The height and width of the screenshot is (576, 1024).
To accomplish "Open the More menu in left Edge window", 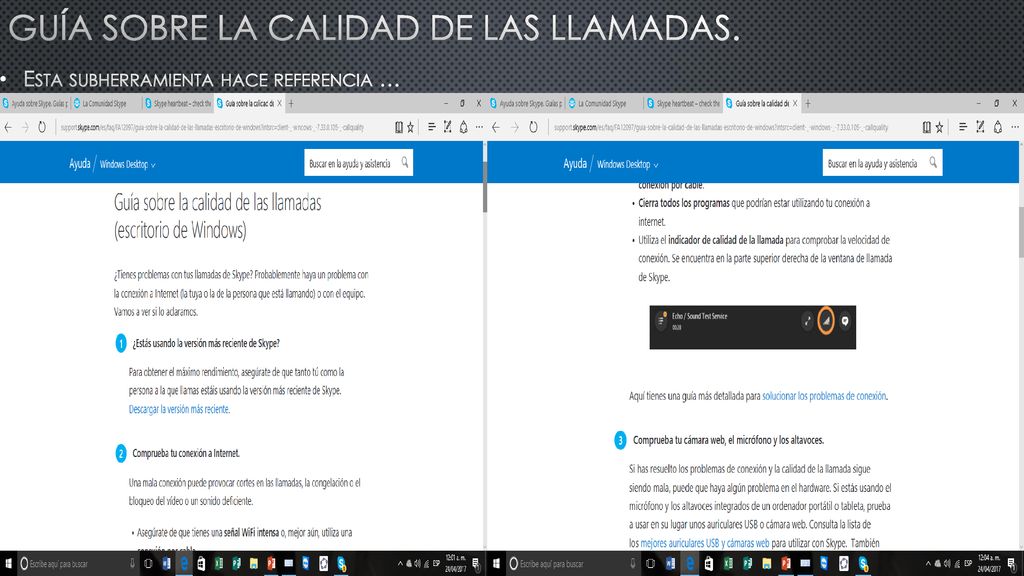I will [x=479, y=127].
